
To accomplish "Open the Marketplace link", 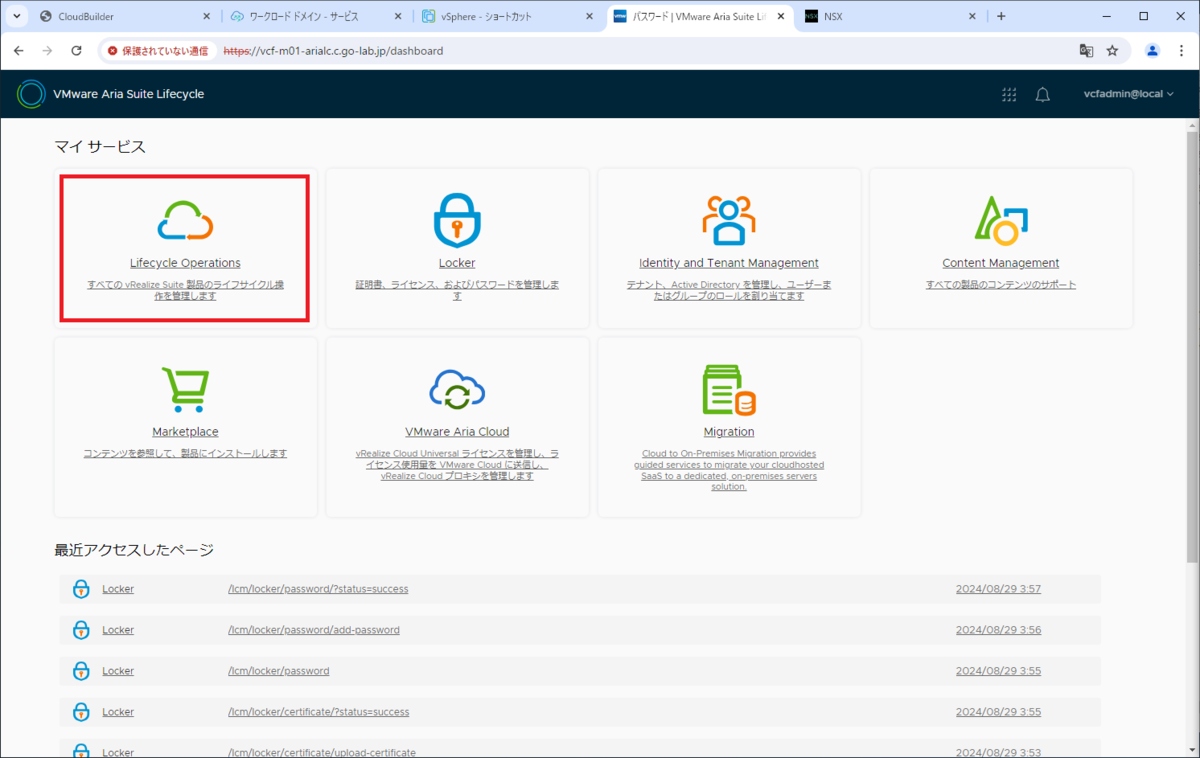I will tap(185, 432).
